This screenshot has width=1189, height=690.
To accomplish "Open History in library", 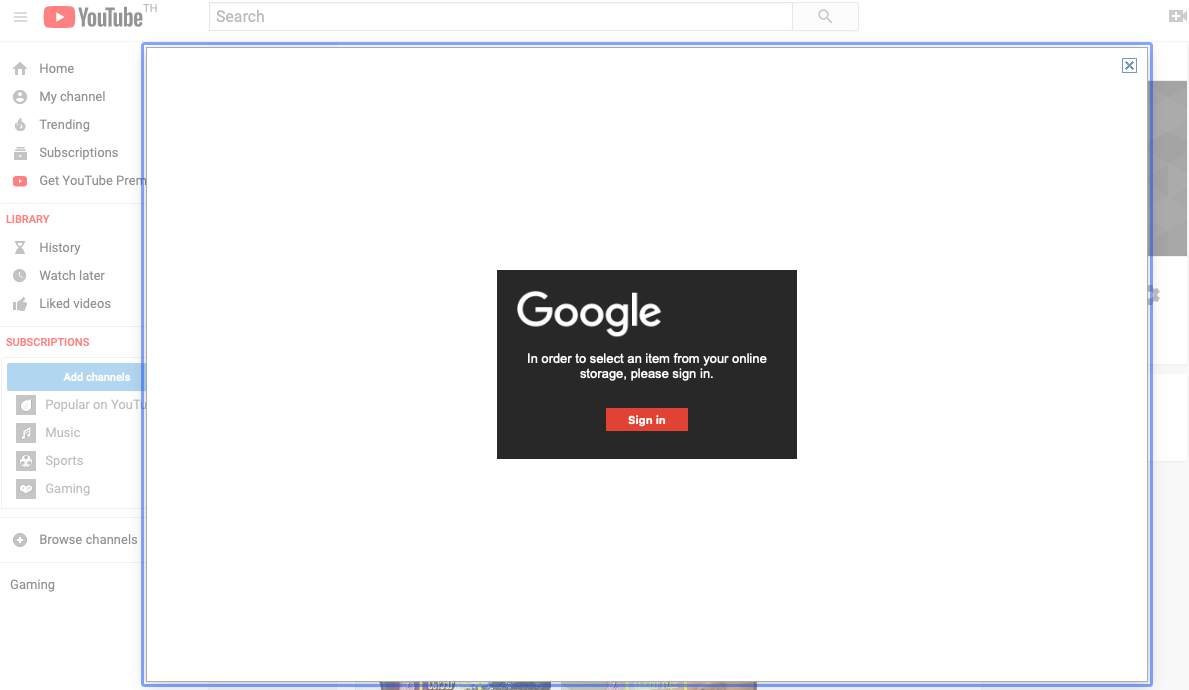I will [x=60, y=247].
